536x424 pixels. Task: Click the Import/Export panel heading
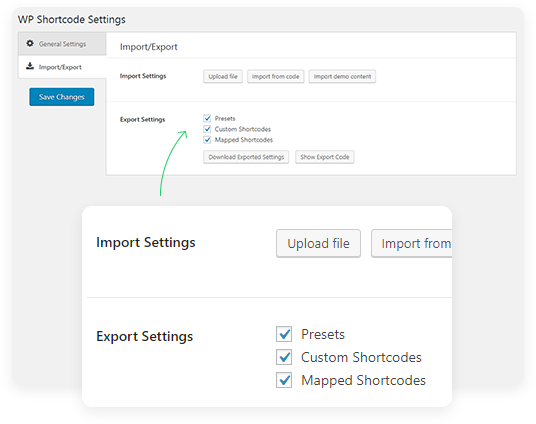149,47
